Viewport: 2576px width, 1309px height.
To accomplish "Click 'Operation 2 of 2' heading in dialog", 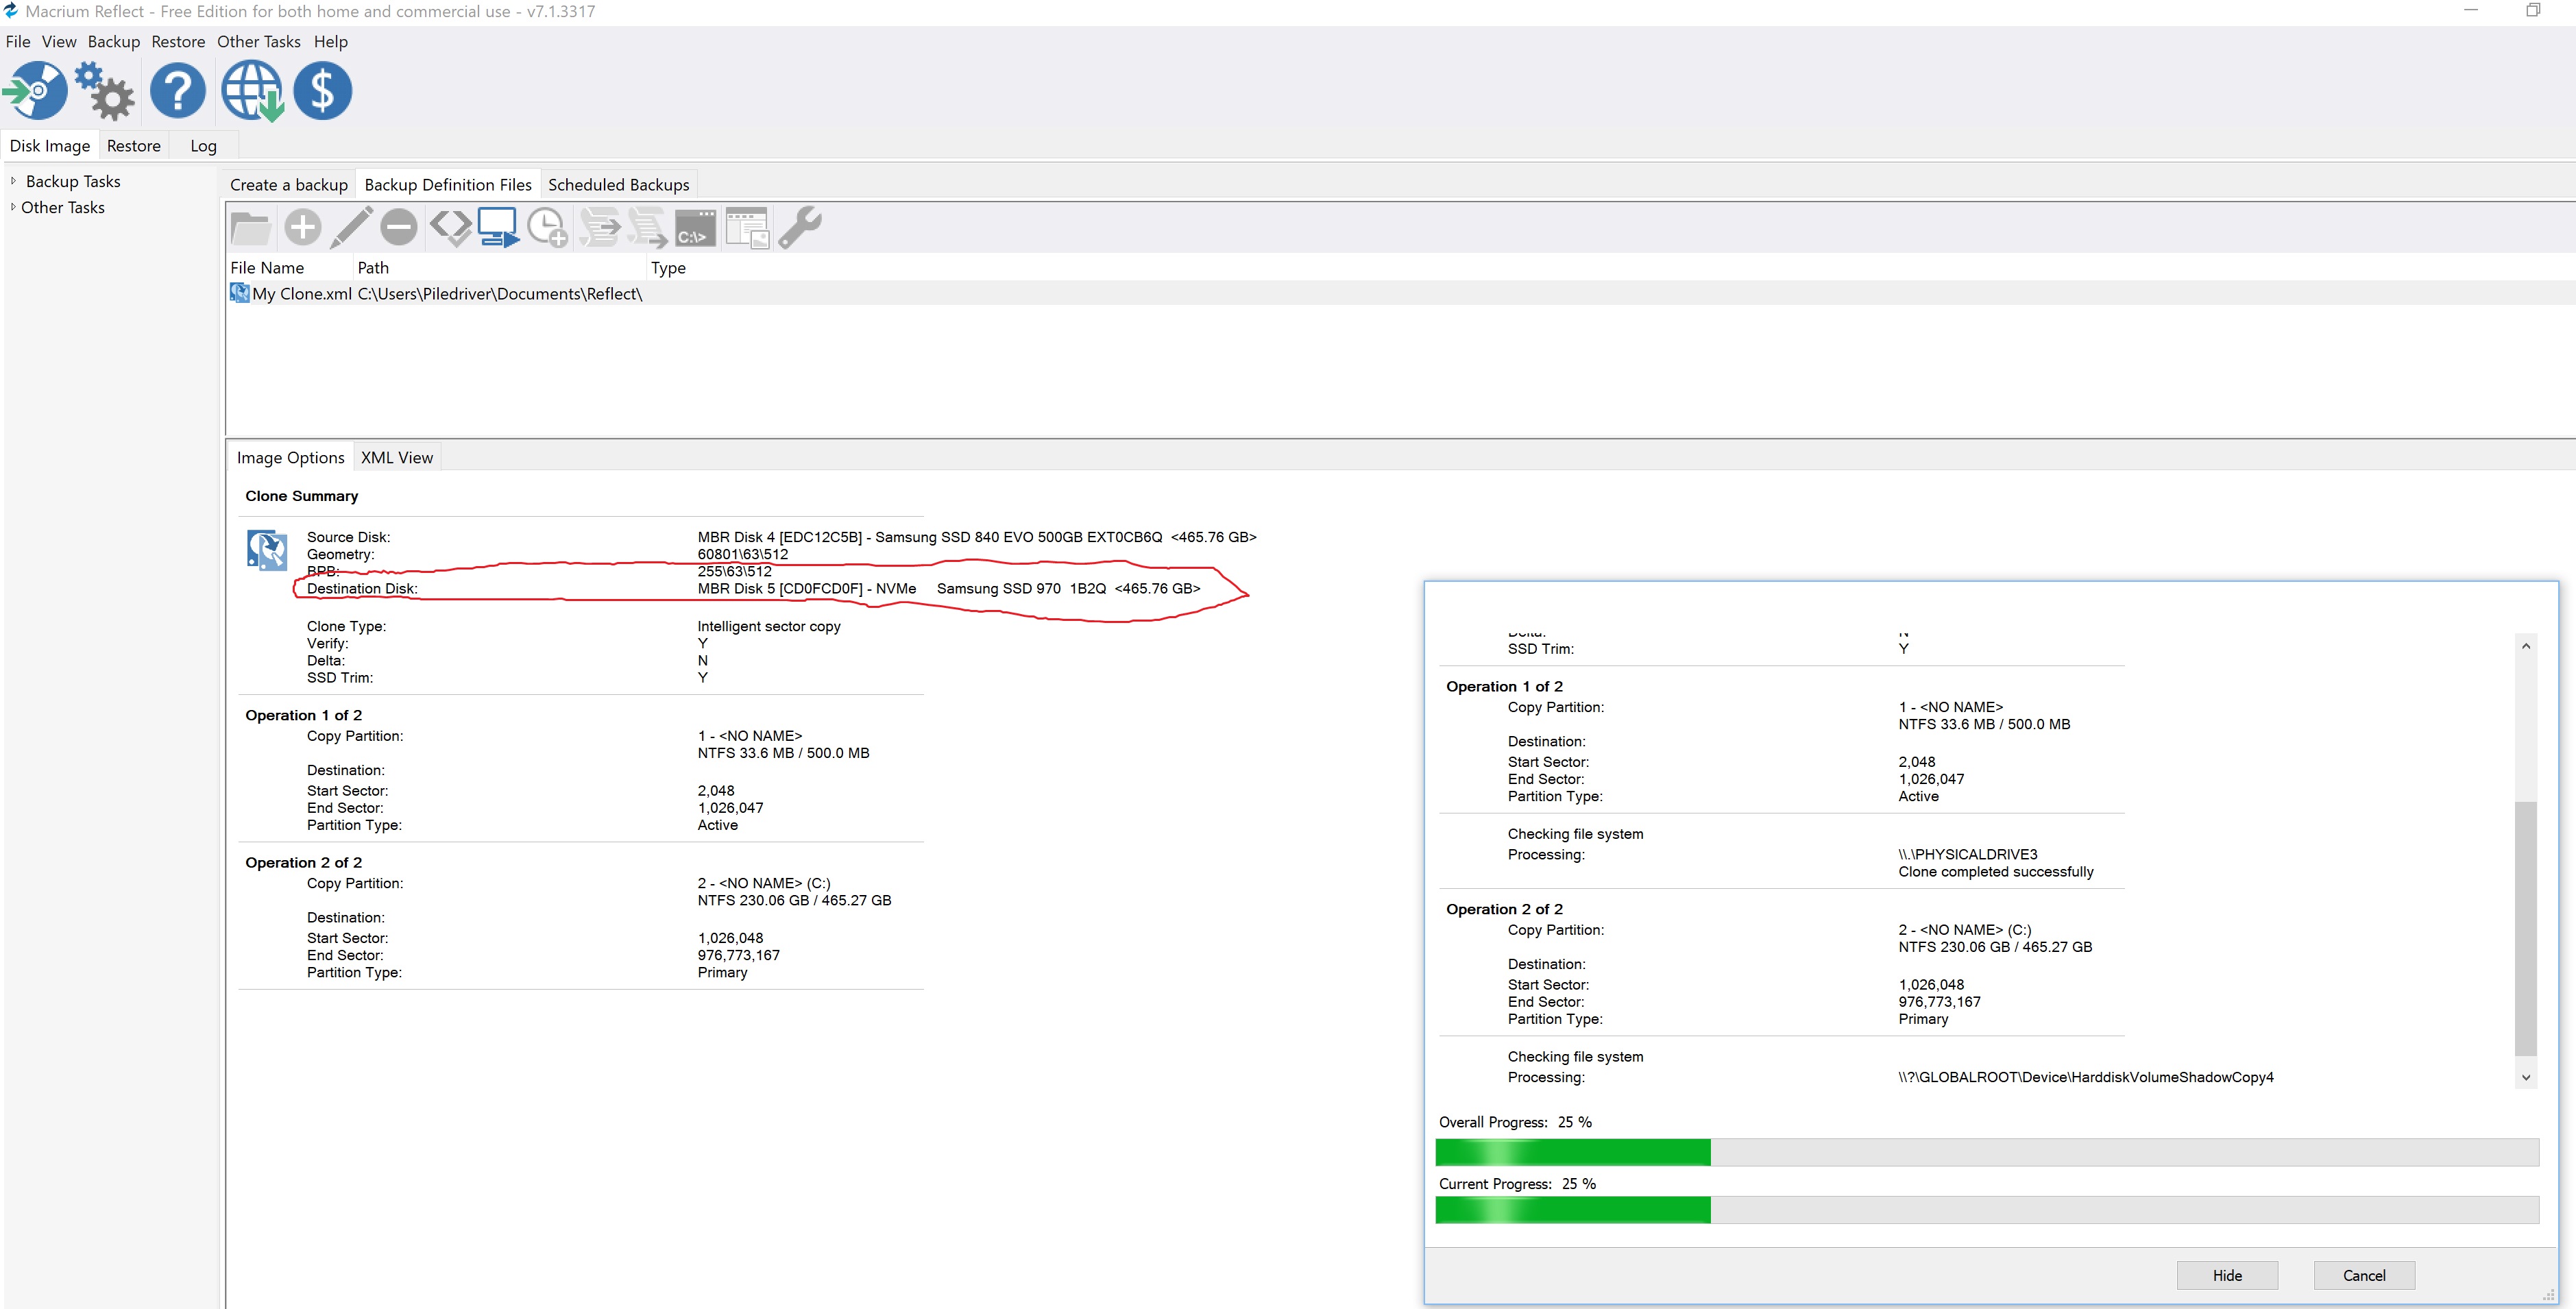I will (1504, 909).
